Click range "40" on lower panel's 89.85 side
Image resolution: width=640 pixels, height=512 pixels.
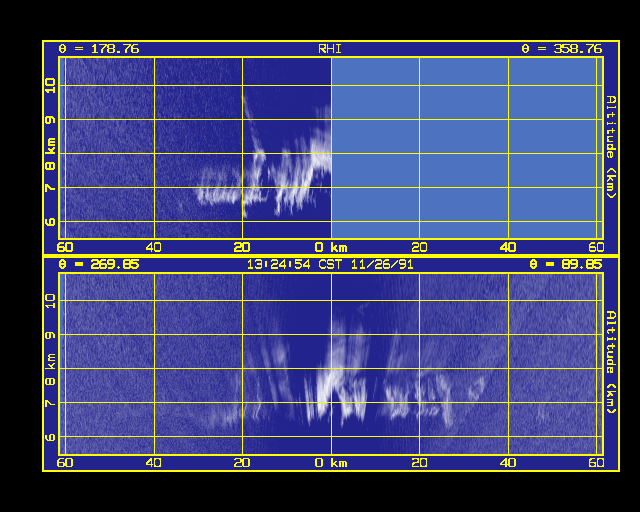point(508,463)
